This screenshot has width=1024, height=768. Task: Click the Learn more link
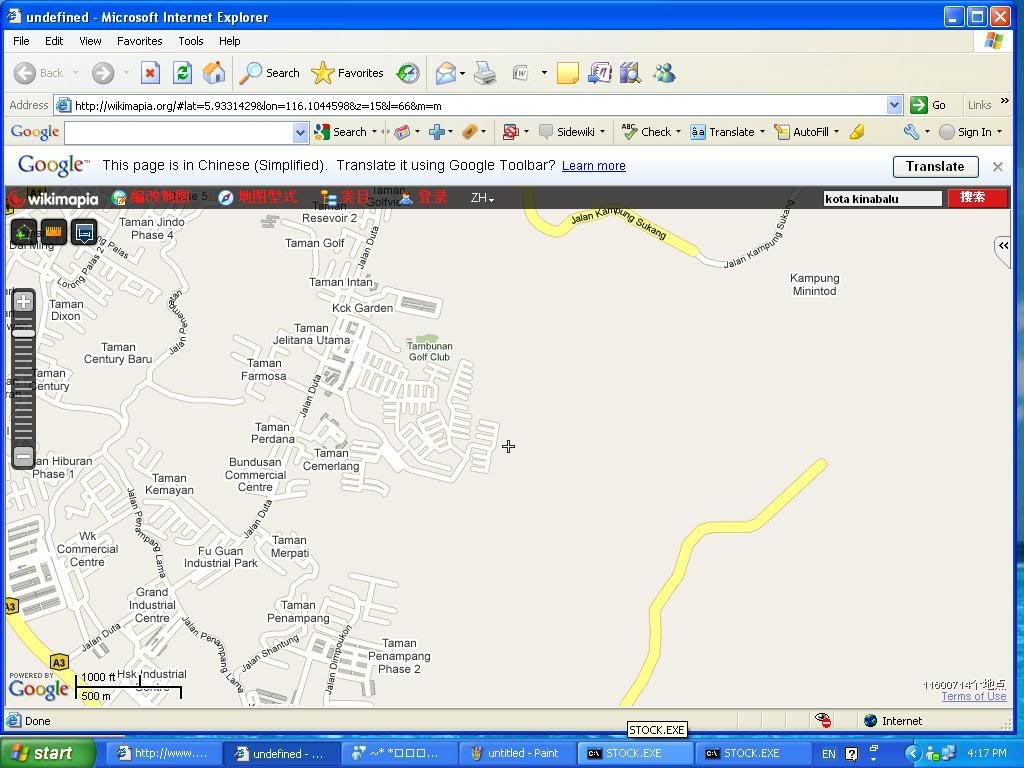(x=593, y=166)
